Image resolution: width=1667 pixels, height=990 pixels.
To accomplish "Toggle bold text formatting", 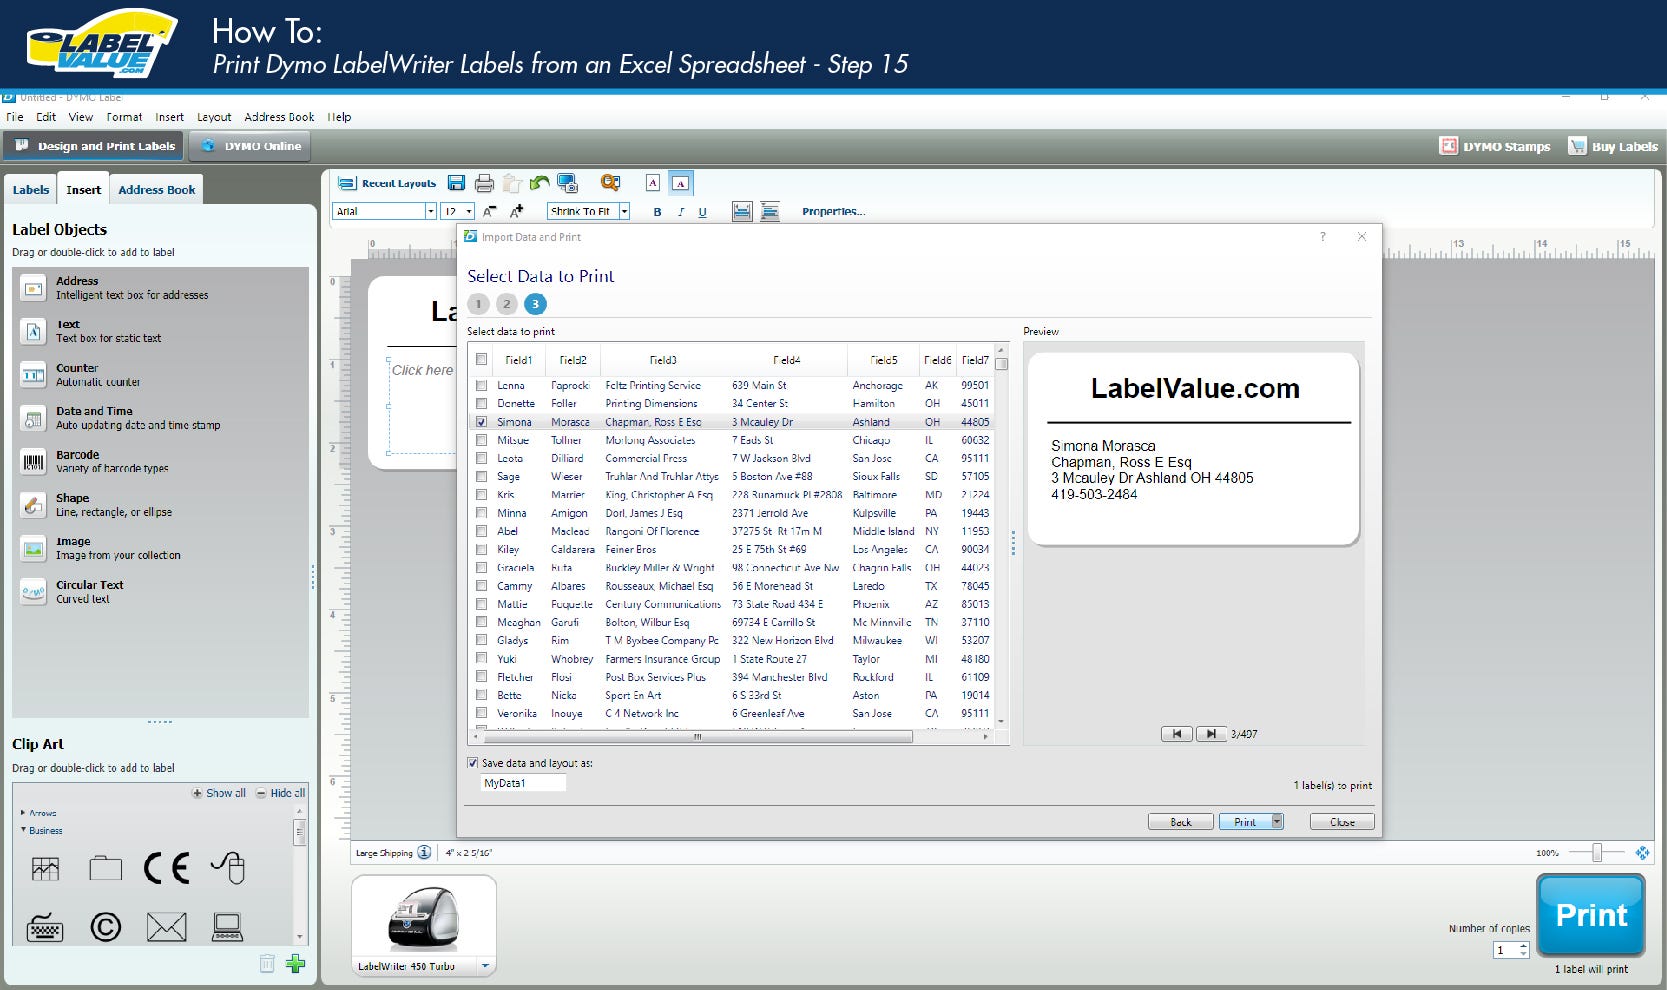I will [x=657, y=212].
